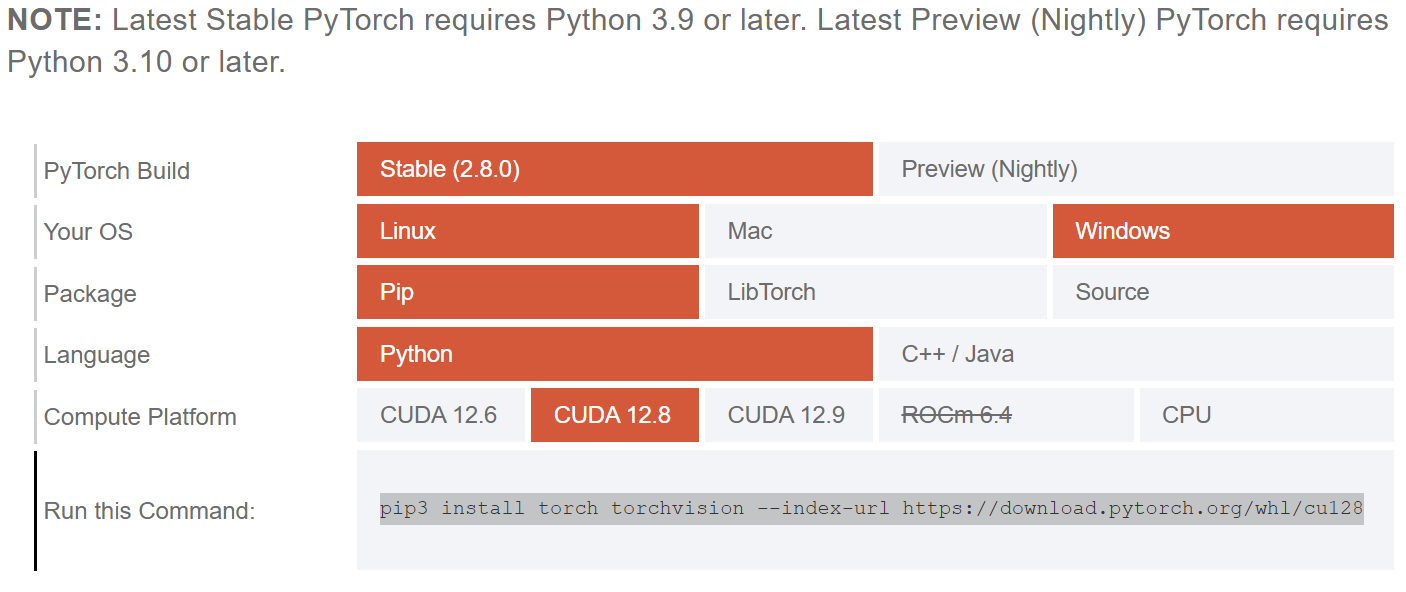Click the "Compute Platform" row label
The image size is (1406, 592).
140,417
